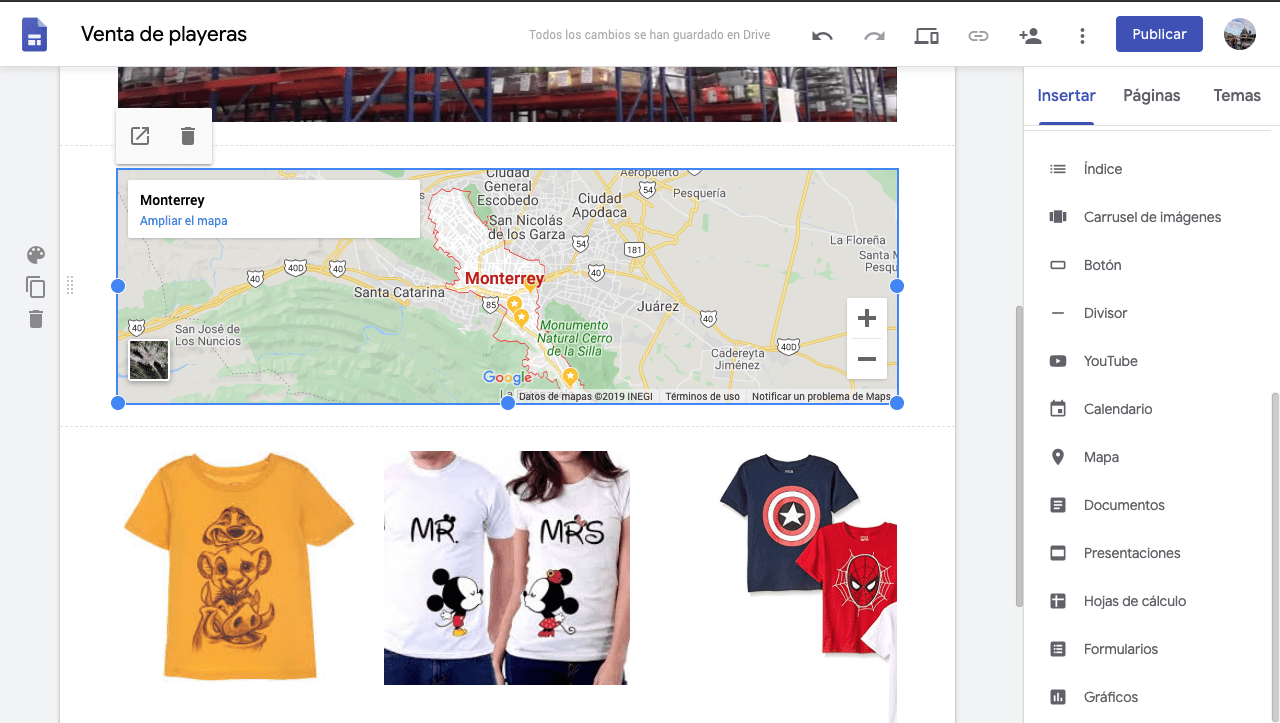Screen dimensions: 1280x723
Task: Select the yellow Lion King t-shirt image
Action: click(239, 567)
